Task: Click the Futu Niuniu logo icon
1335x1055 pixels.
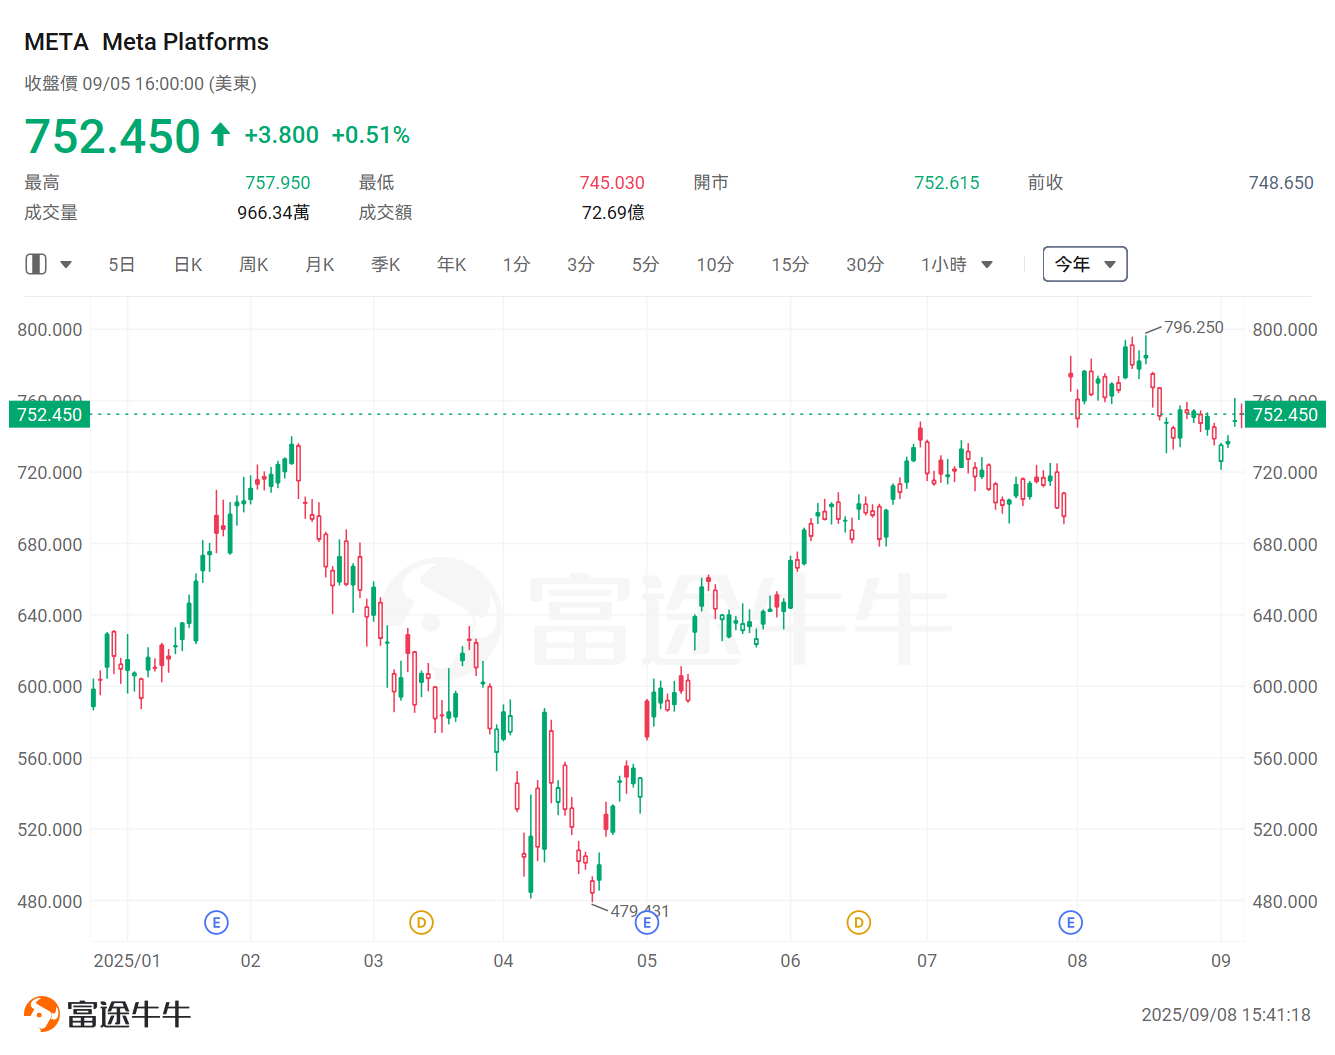Action: pos(42,1014)
